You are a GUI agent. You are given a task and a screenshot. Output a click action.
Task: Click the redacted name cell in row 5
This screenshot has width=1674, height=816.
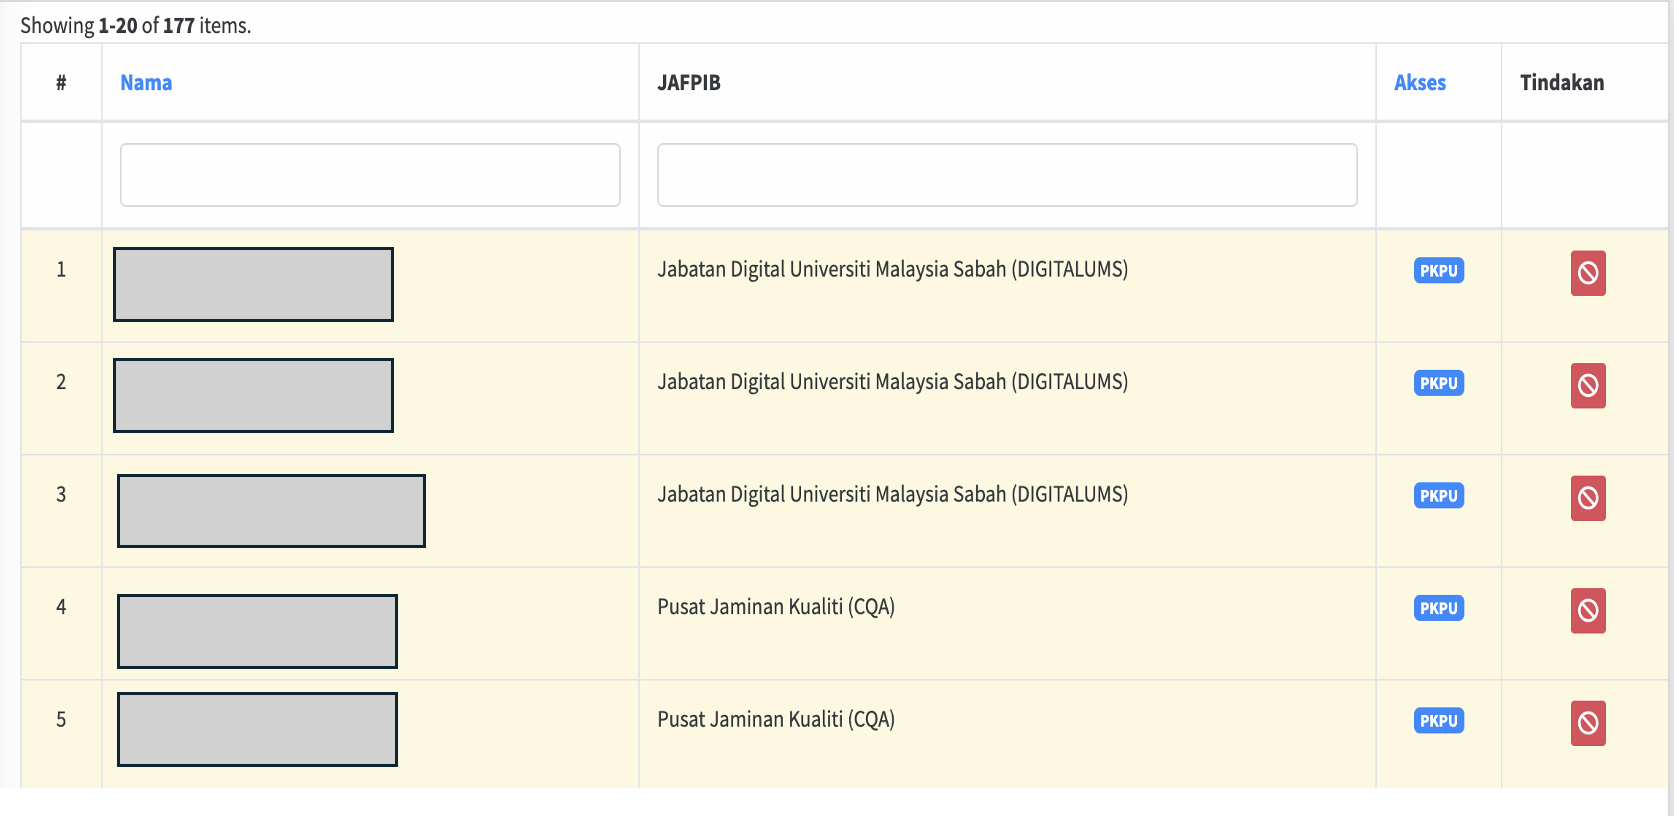[257, 729]
